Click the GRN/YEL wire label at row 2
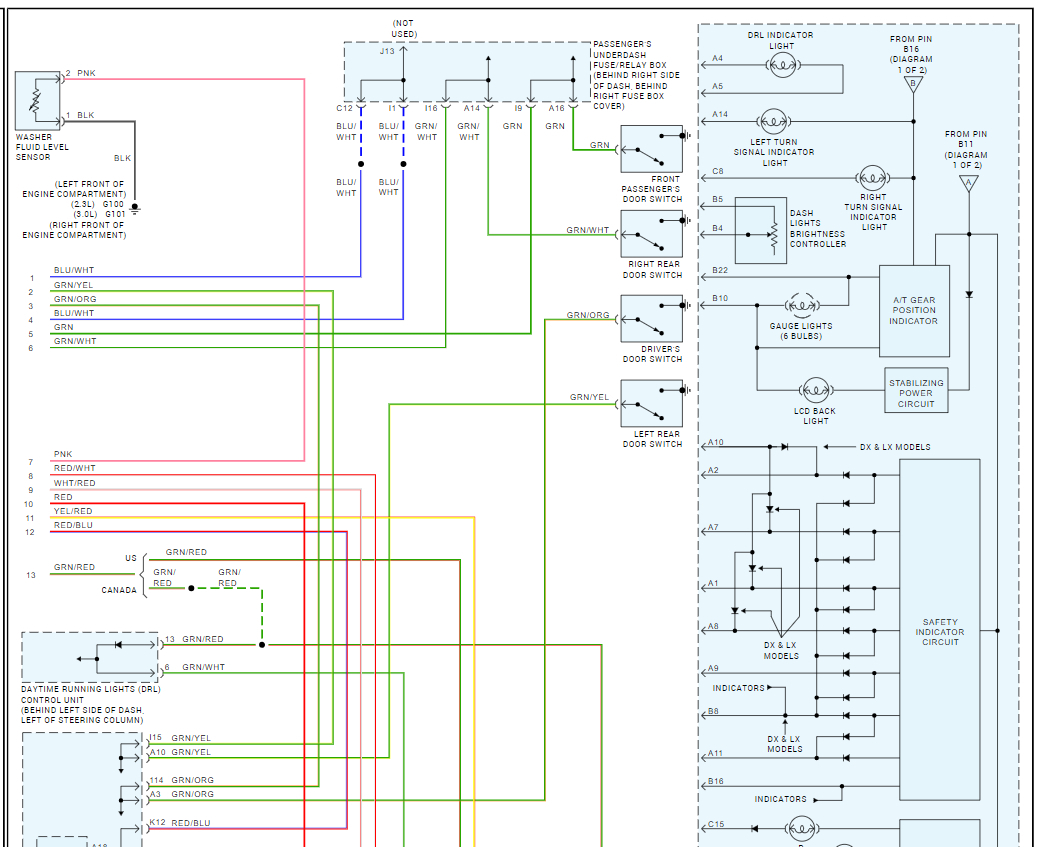Screen dimensions: 1043x847 [73, 285]
